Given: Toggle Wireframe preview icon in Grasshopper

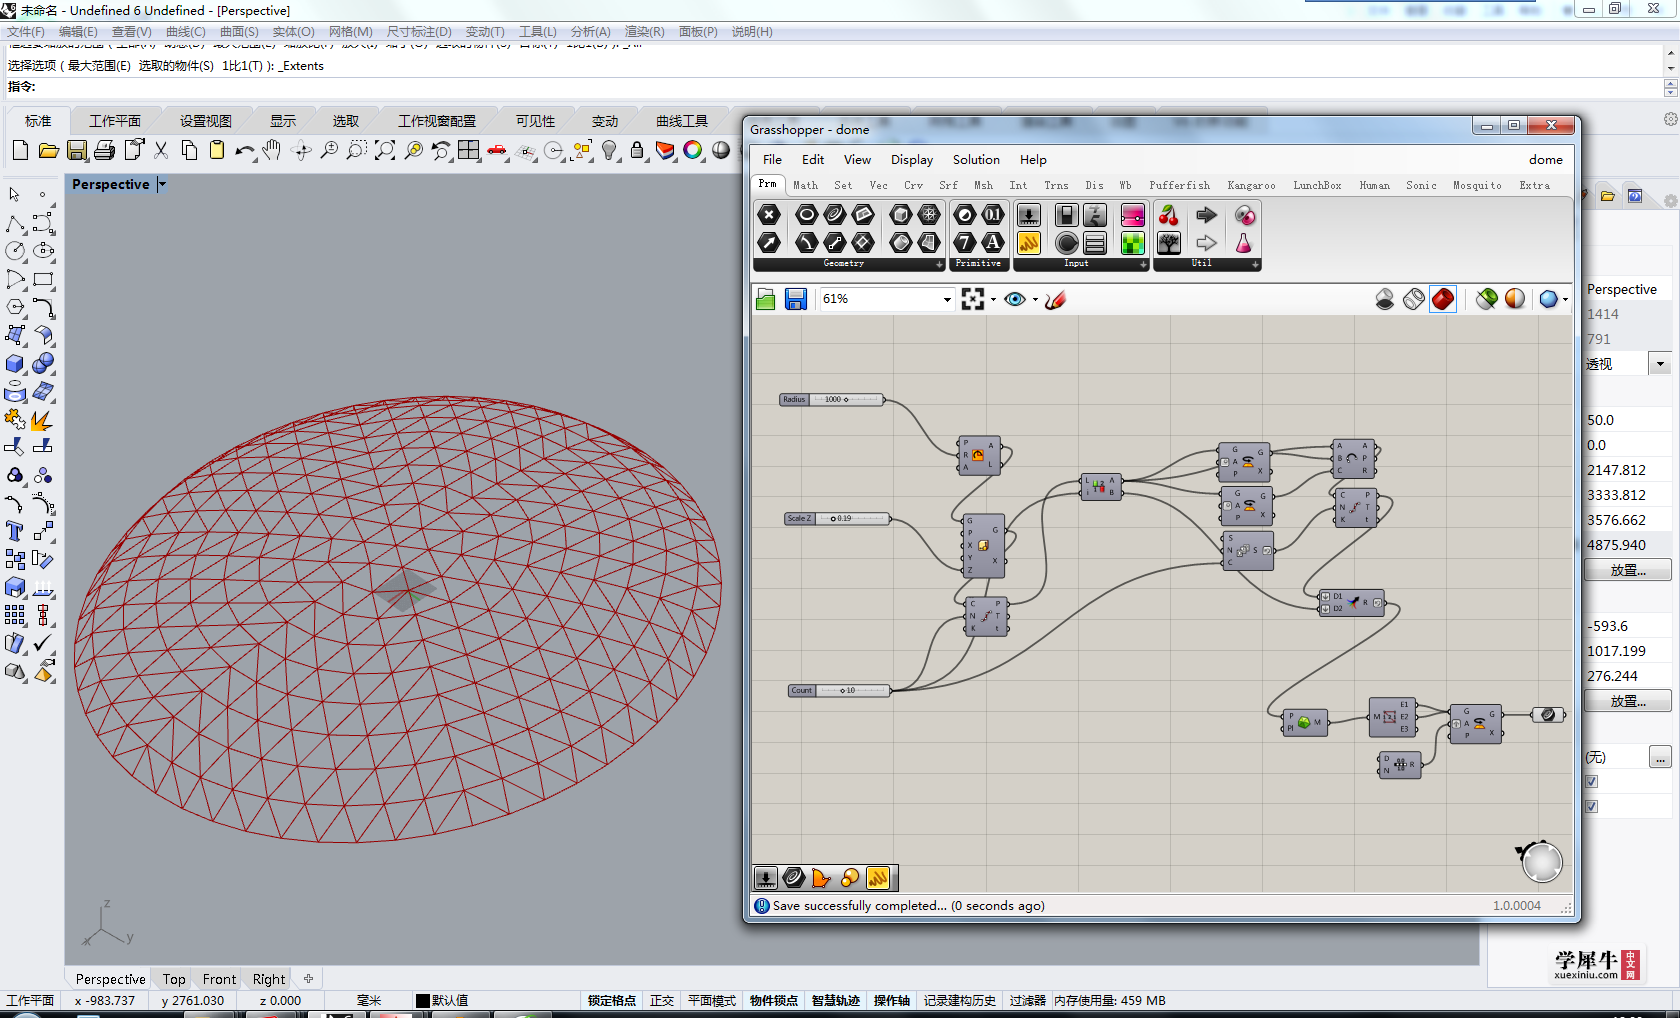Looking at the screenshot, I should click(x=1414, y=299).
